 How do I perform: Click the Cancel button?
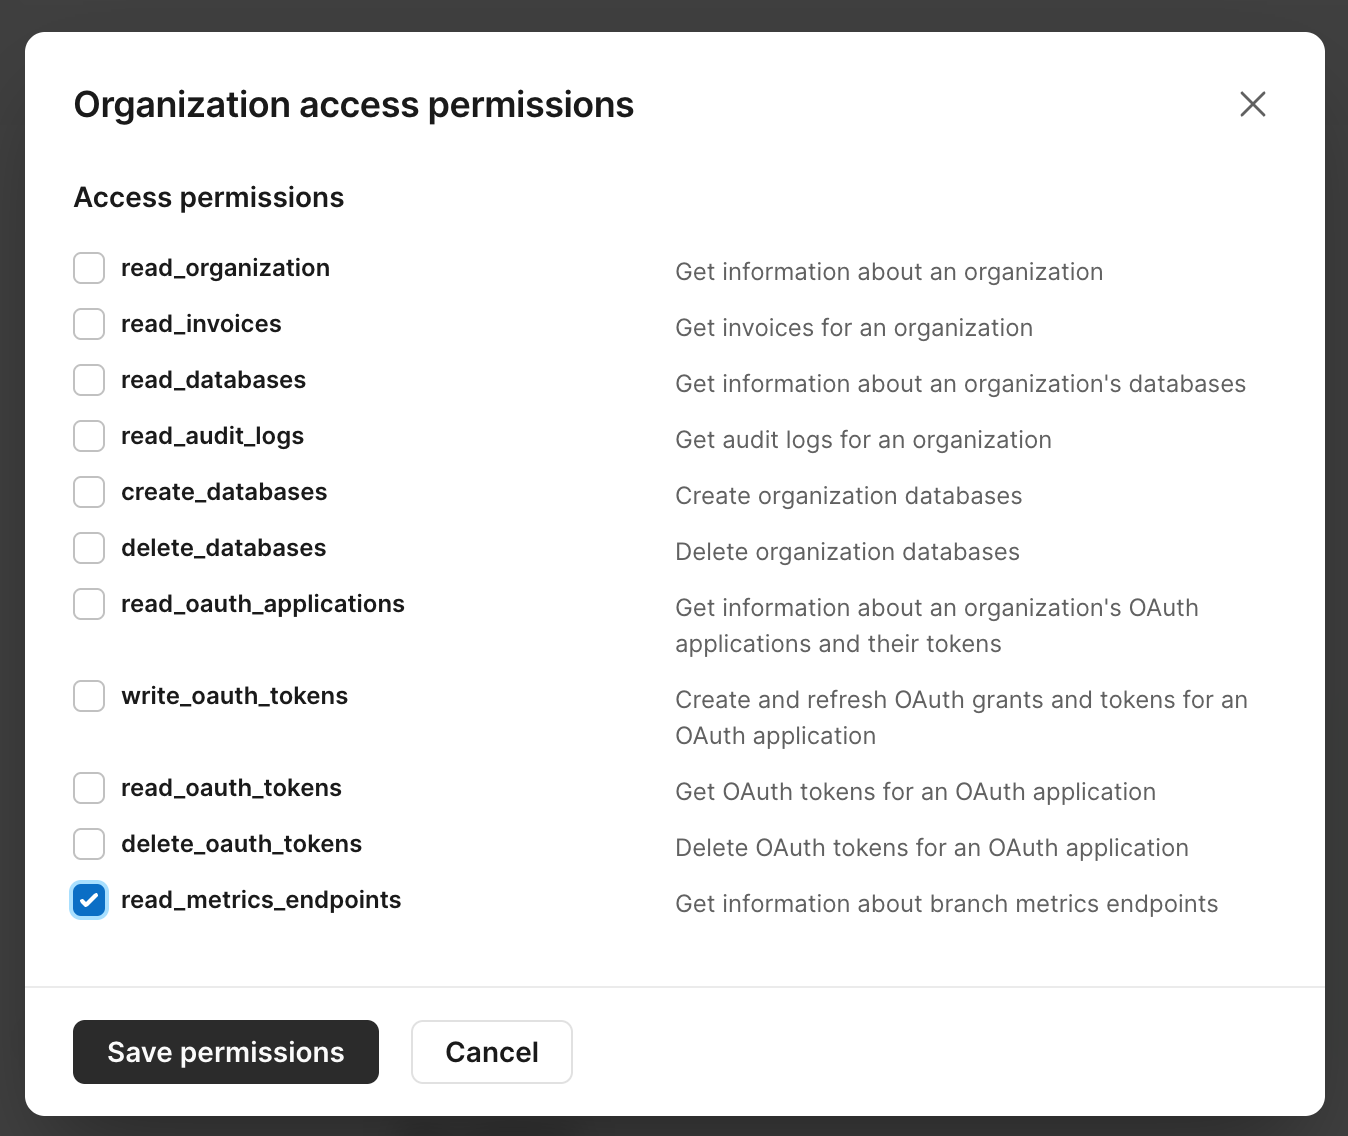click(491, 1052)
